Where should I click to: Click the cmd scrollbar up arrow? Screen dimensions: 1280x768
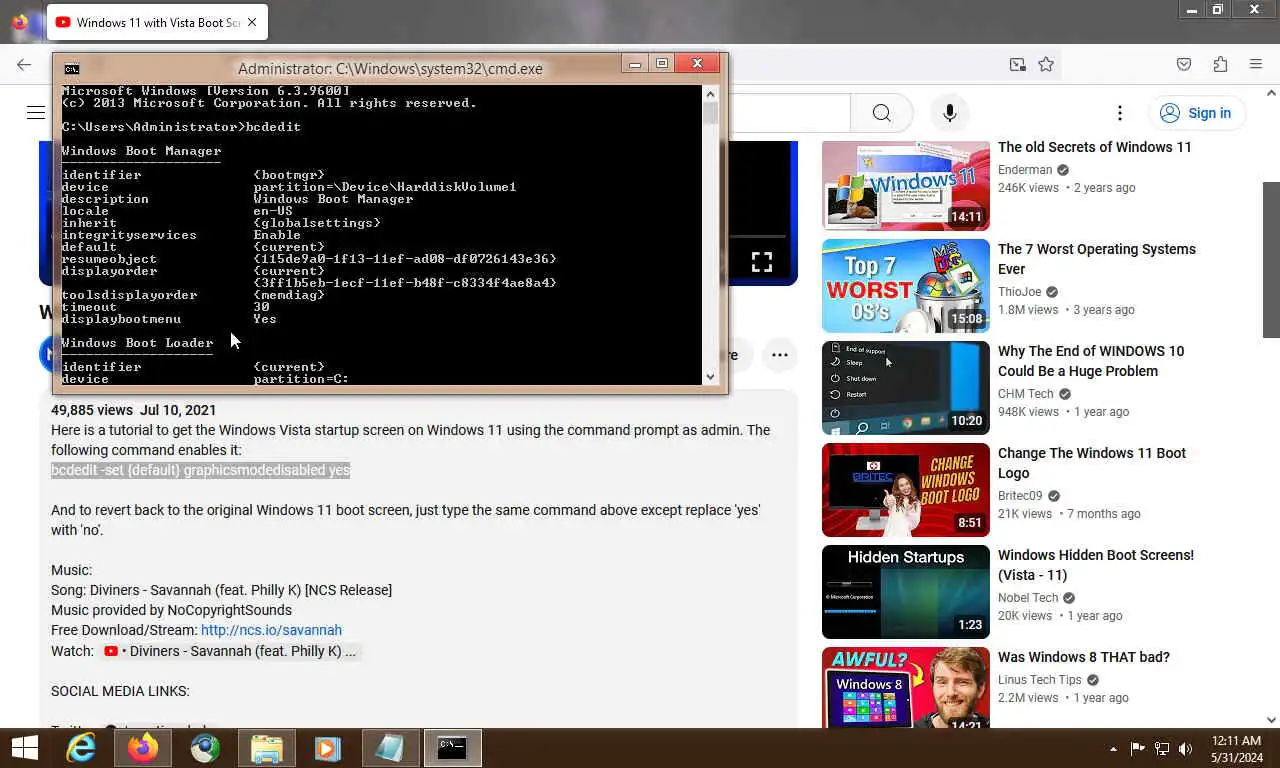point(710,94)
